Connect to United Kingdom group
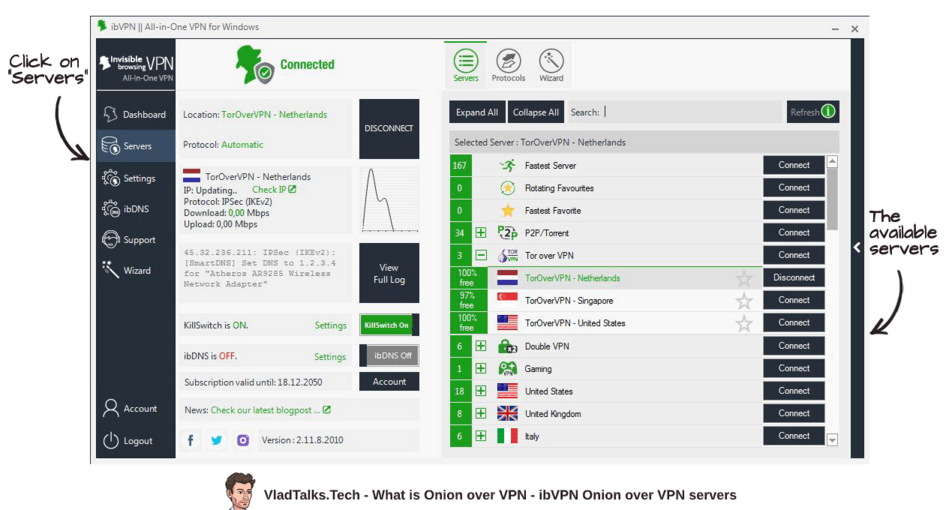The width and height of the screenshot is (946, 510). click(x=793, y=413)
